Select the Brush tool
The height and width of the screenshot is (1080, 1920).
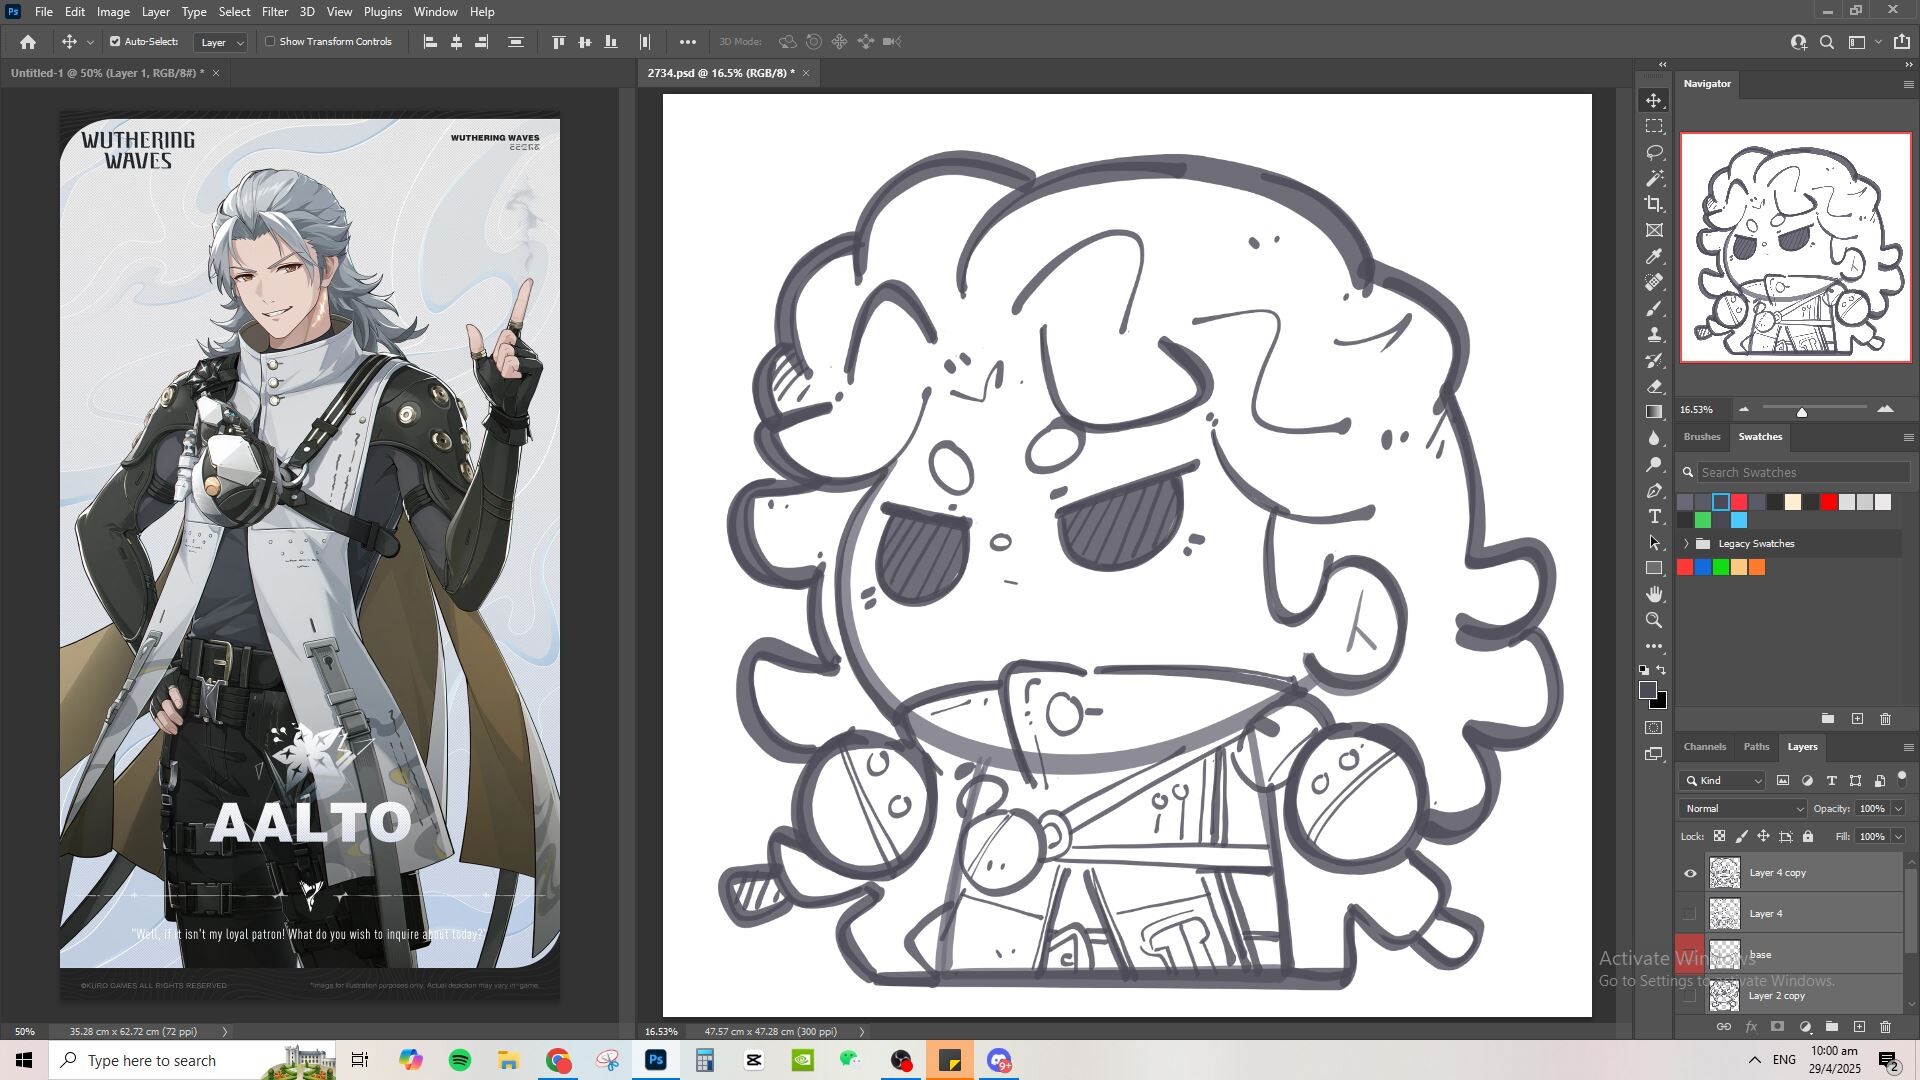pyautogui.click(x=1655, y=309)
